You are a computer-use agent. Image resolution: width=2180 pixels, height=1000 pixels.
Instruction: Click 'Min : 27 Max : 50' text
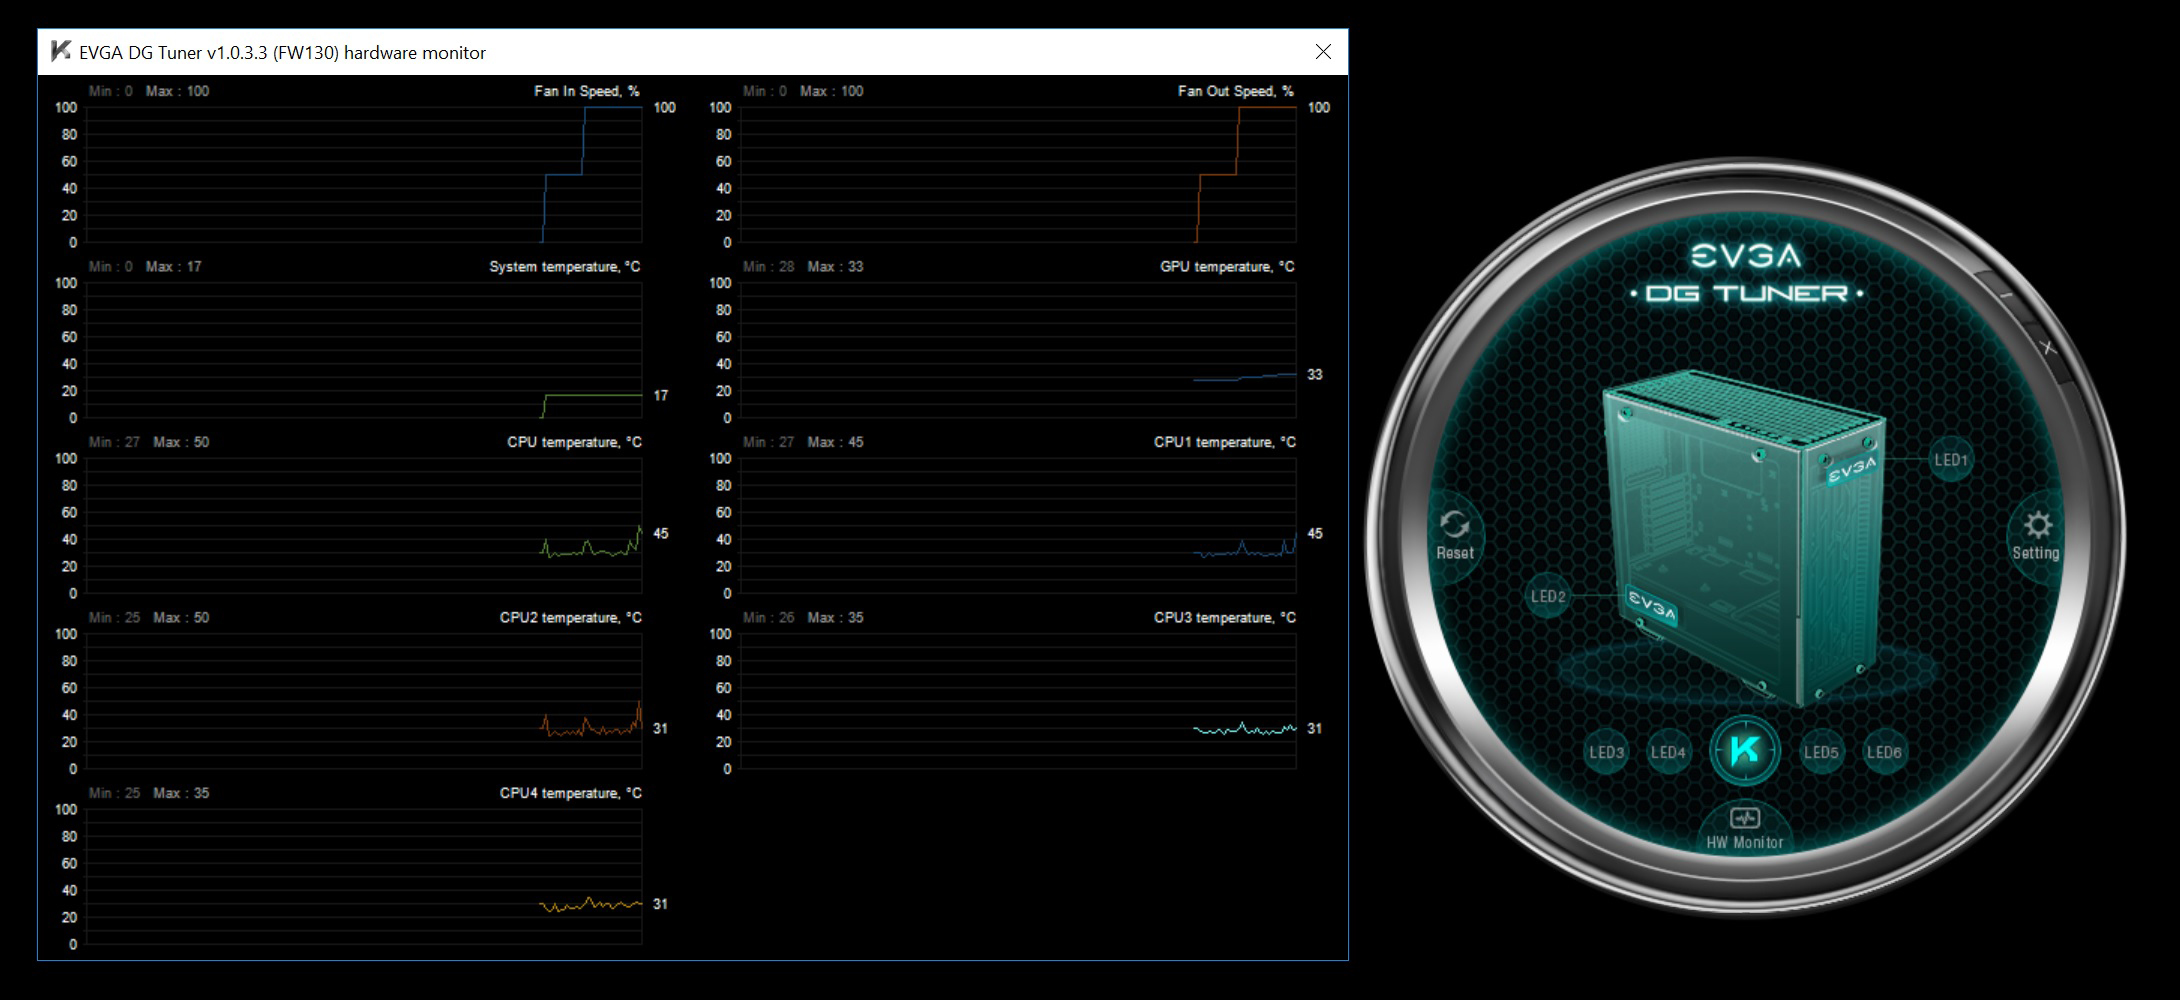coord(149,442)
